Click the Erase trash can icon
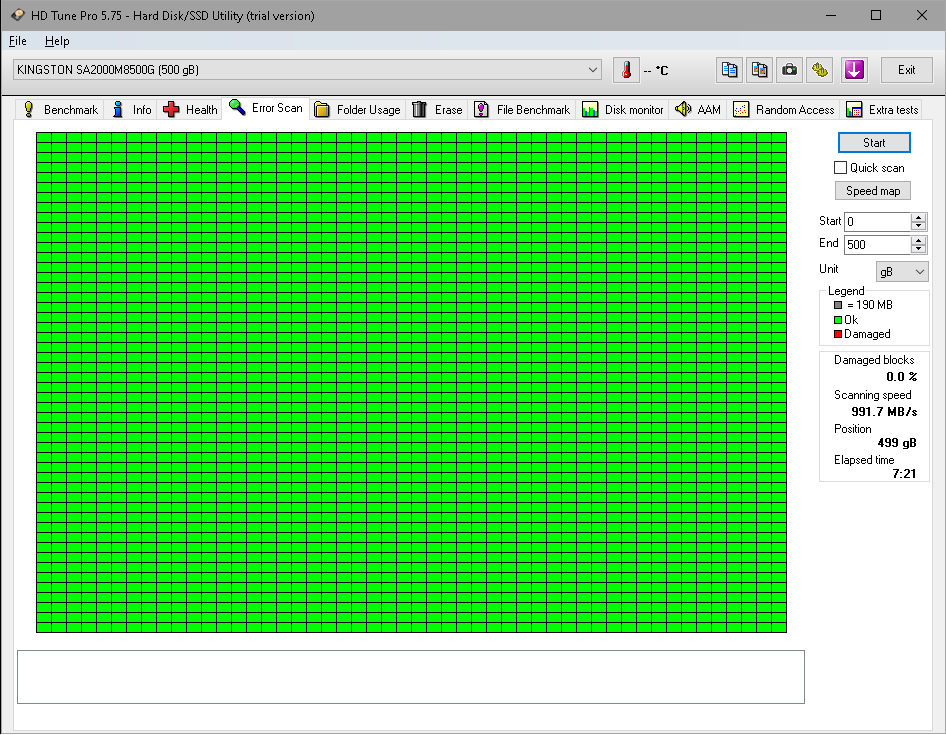The image size is (946, 735). [419, 109]
